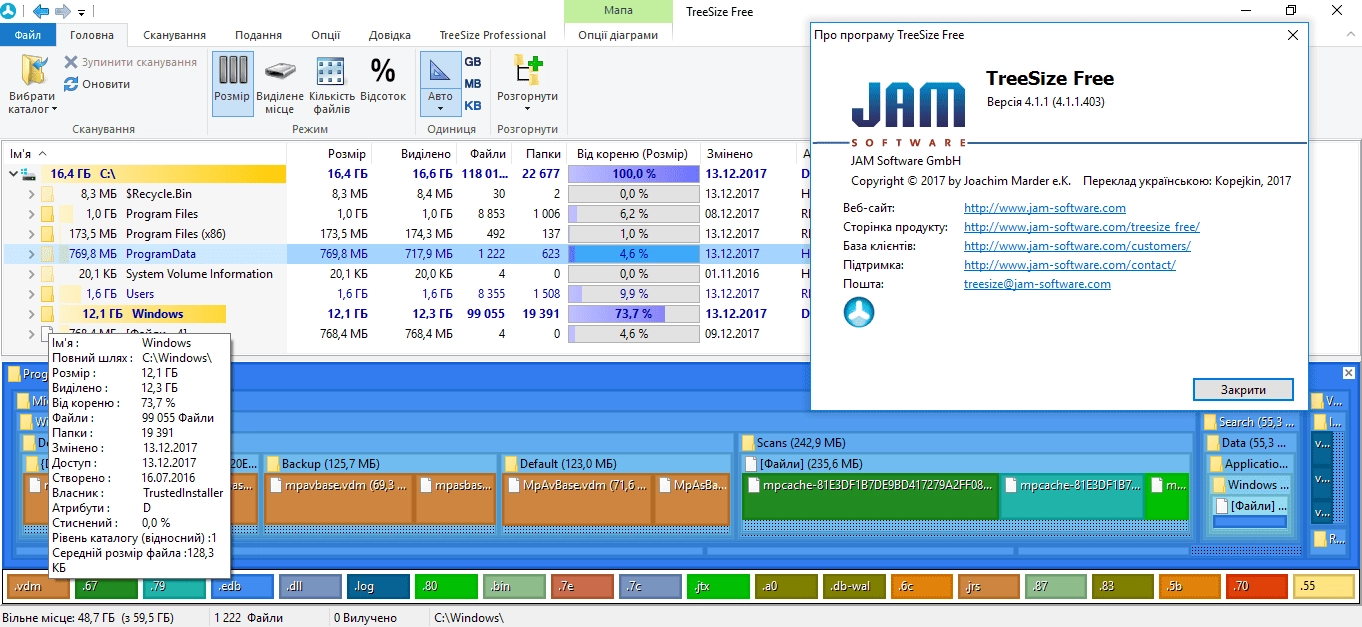Open the support contact link

(x=1070, y=265)
